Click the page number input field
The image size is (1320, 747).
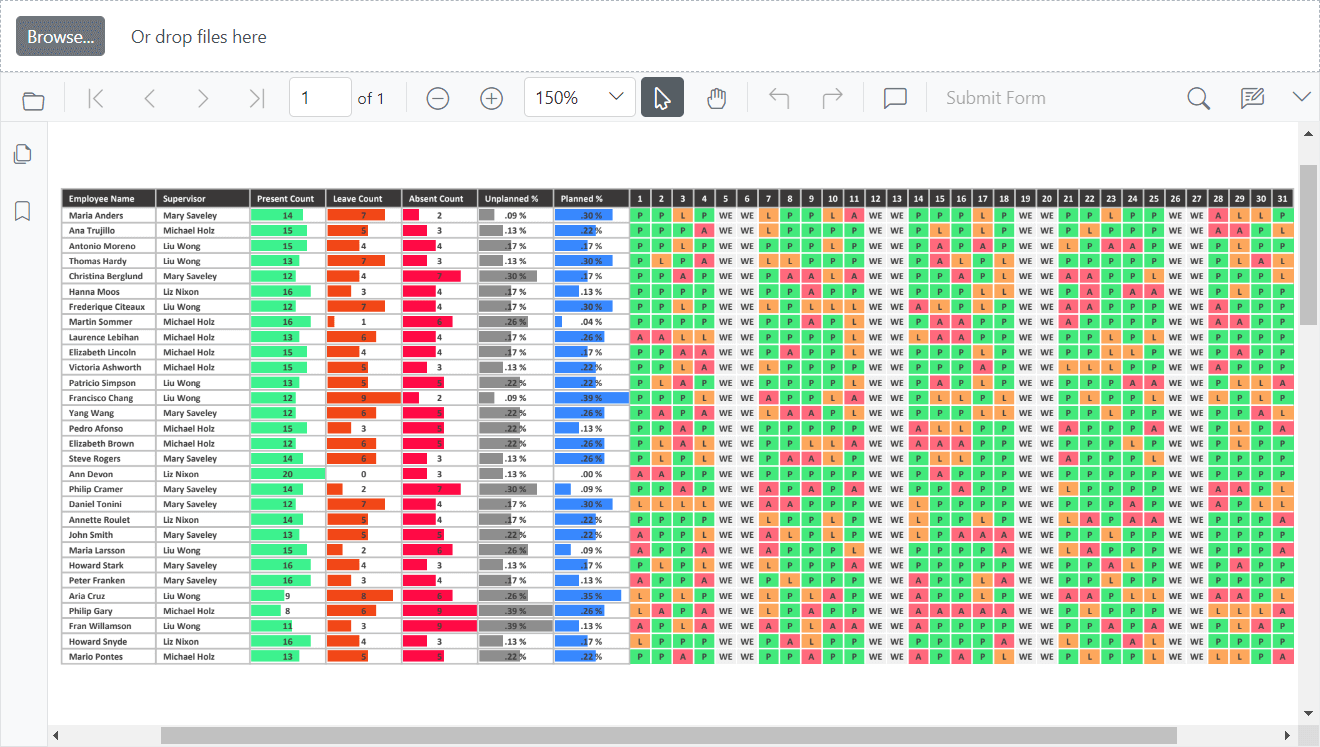320,98
